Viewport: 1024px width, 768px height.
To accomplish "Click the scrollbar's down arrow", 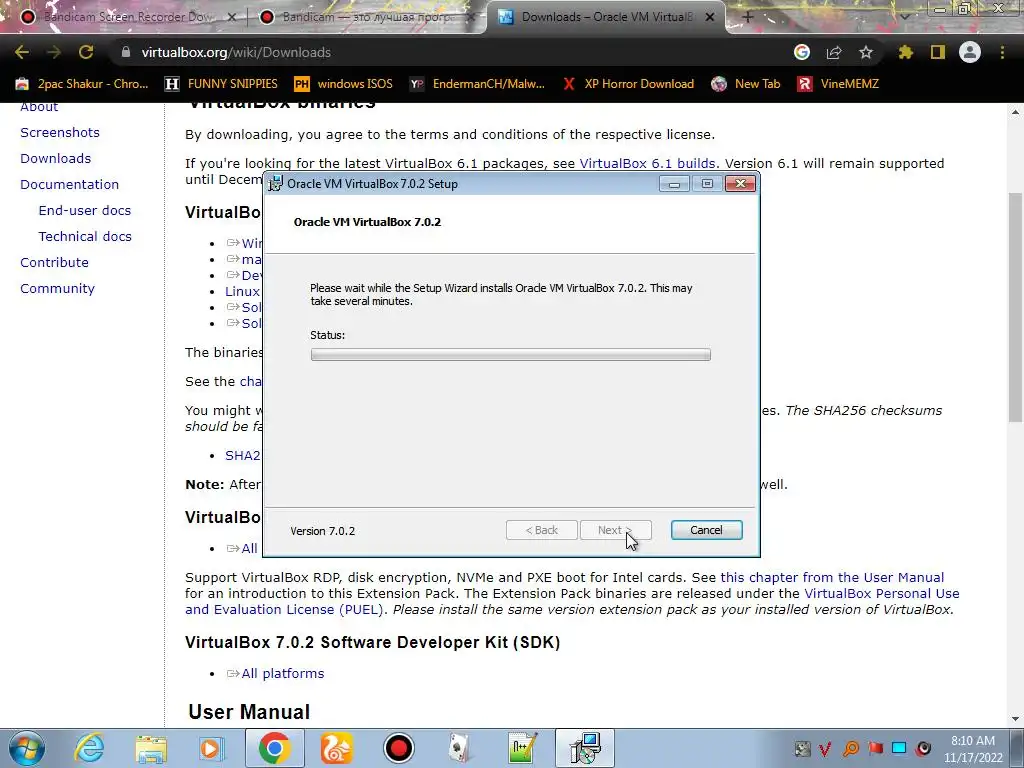I will [1016, 719].
